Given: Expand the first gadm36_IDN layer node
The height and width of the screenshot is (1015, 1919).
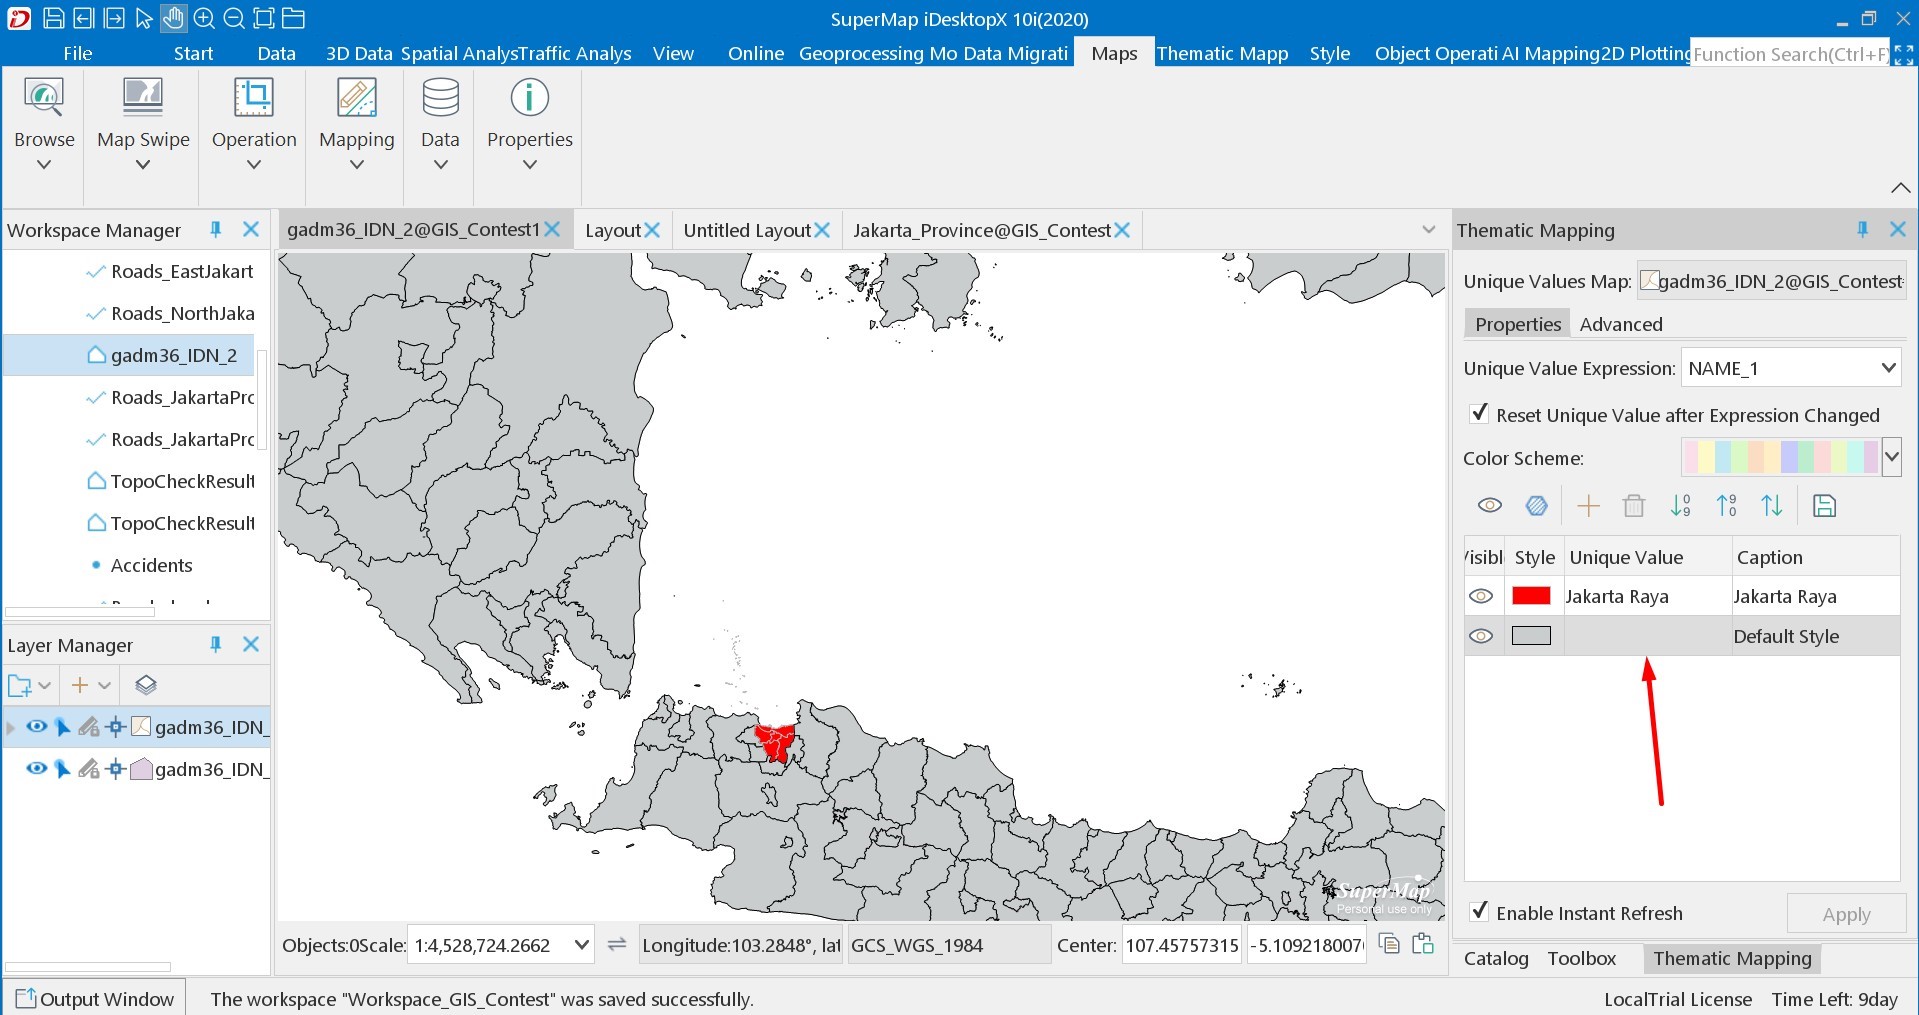Looking at the screenshot, I should (x=11, y=727).
